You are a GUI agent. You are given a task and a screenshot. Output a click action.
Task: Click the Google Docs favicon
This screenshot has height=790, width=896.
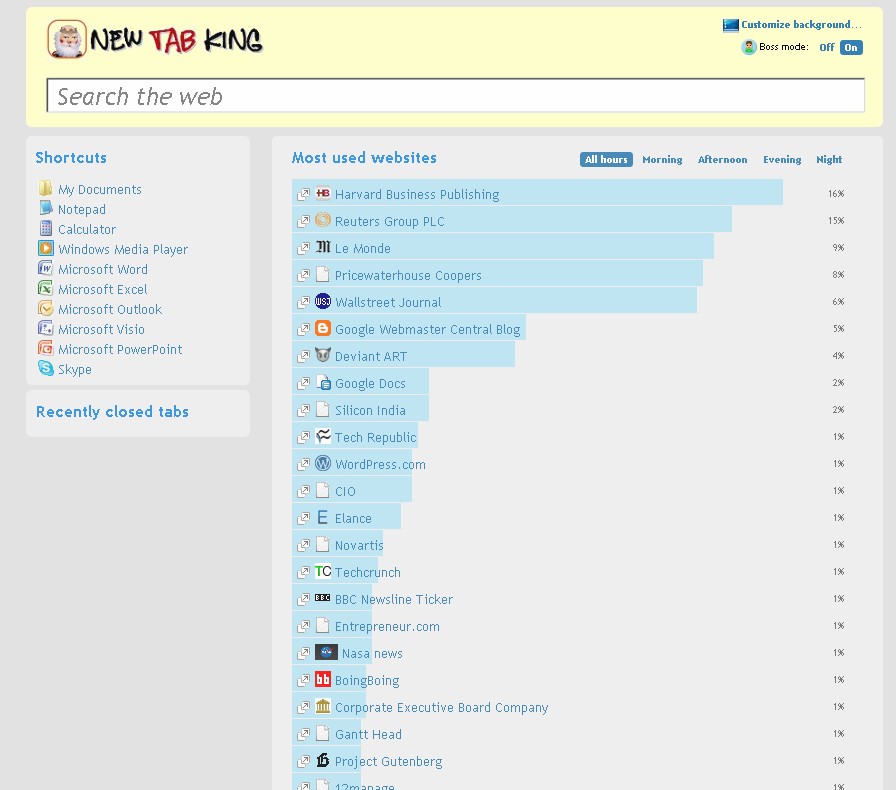click(323, 382)
